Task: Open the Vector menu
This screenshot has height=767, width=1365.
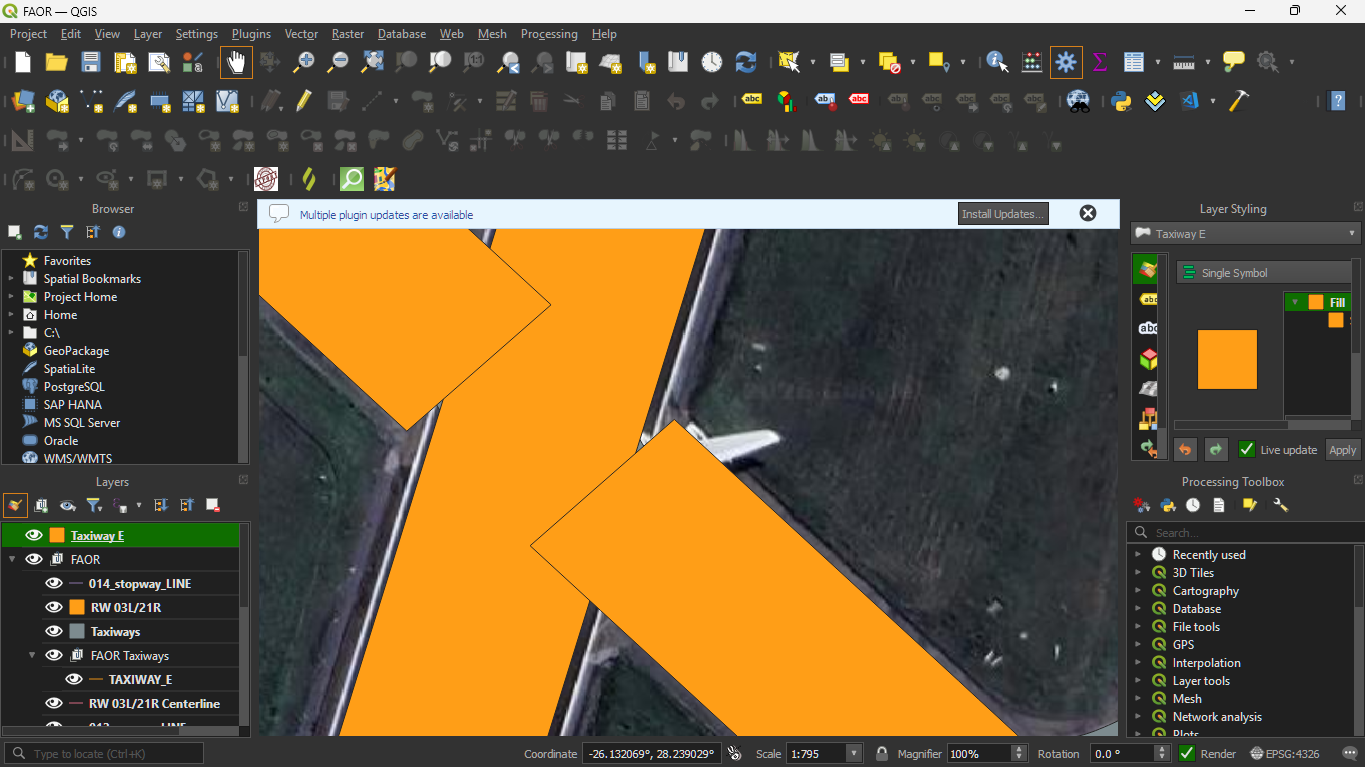Action: pos(301,34)
